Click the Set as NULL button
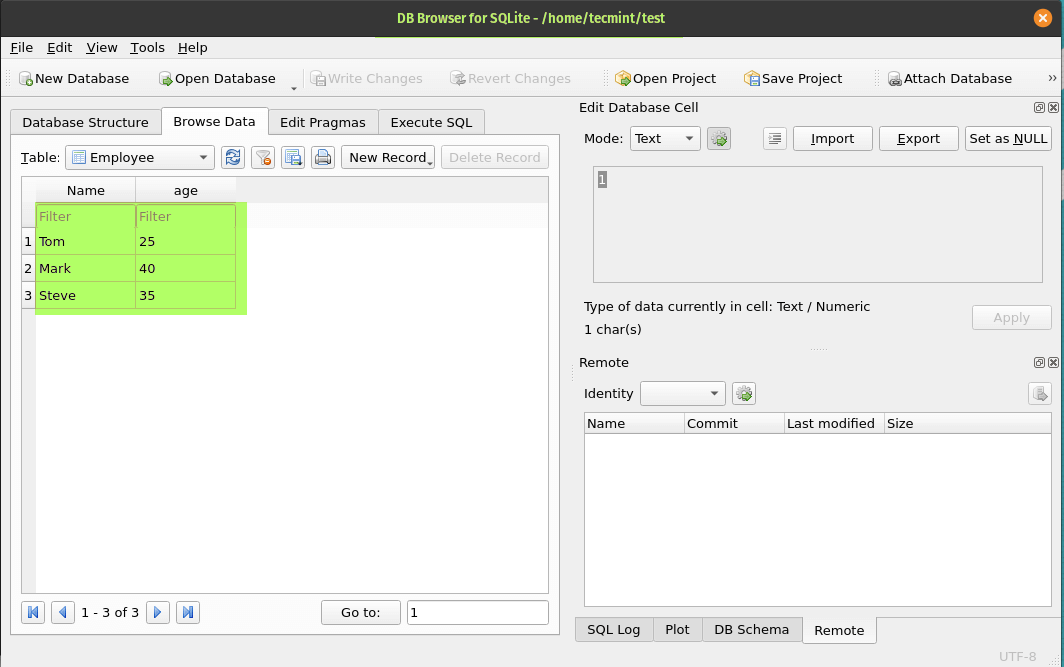 pyautogui.click(x=1008, y=139)
